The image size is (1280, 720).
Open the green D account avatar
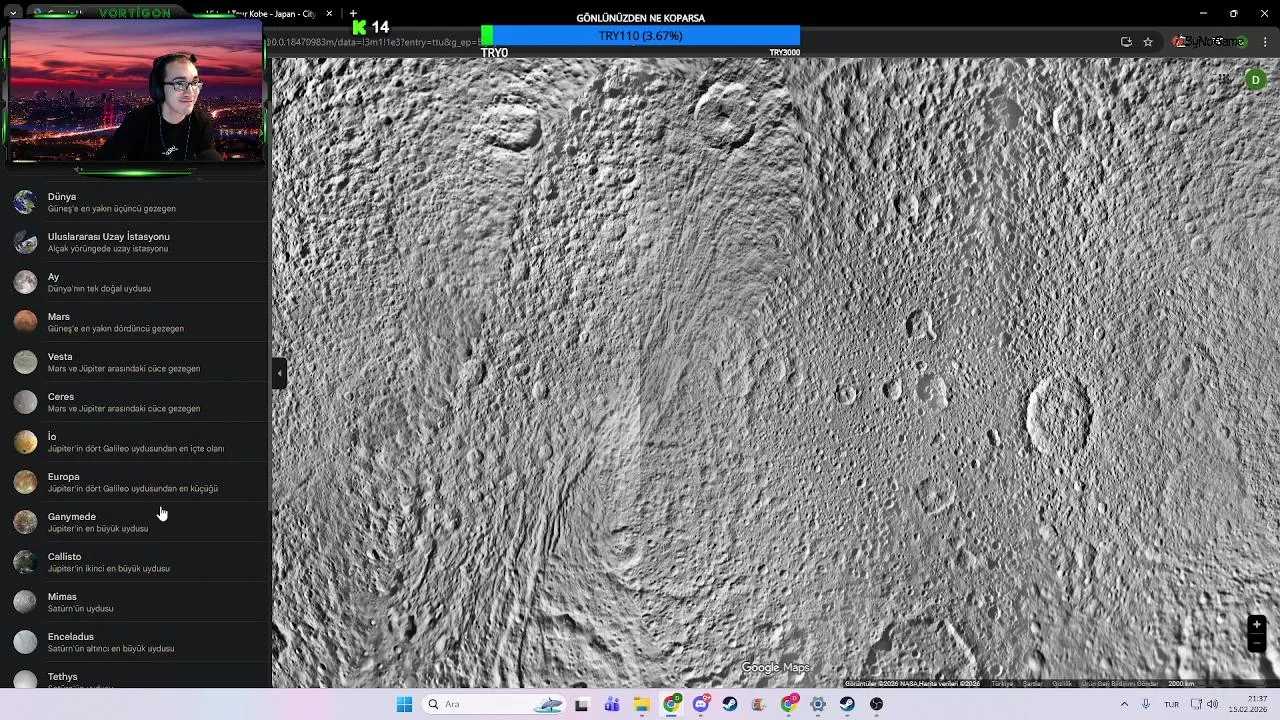click(1255, 79)
